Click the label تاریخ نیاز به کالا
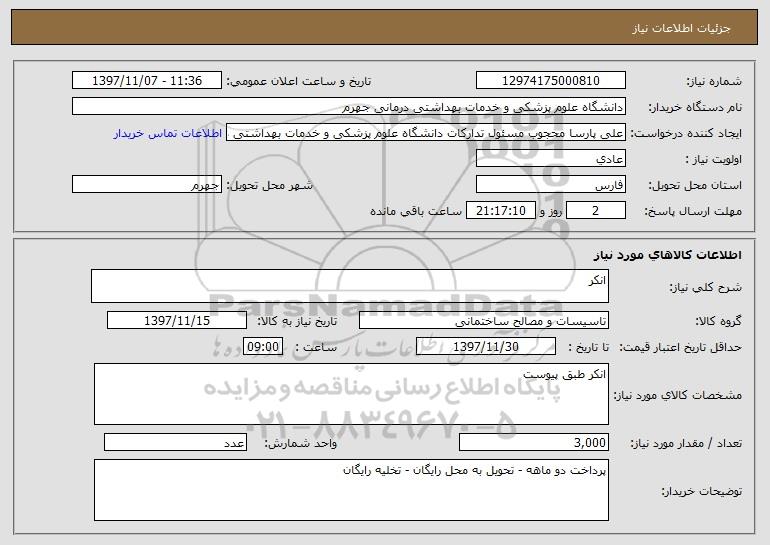The height and width of the screenshot is (545, 770). tap(297, 322)
